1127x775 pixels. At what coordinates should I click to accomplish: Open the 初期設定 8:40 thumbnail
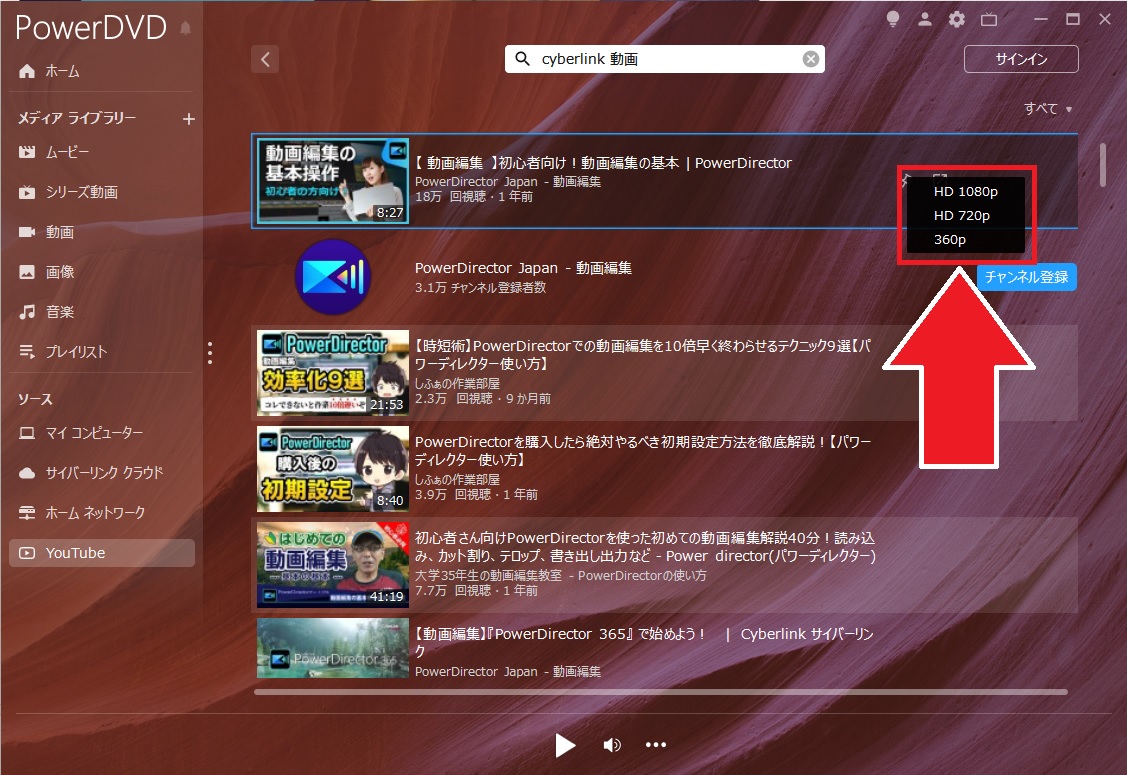coord(333,469)
